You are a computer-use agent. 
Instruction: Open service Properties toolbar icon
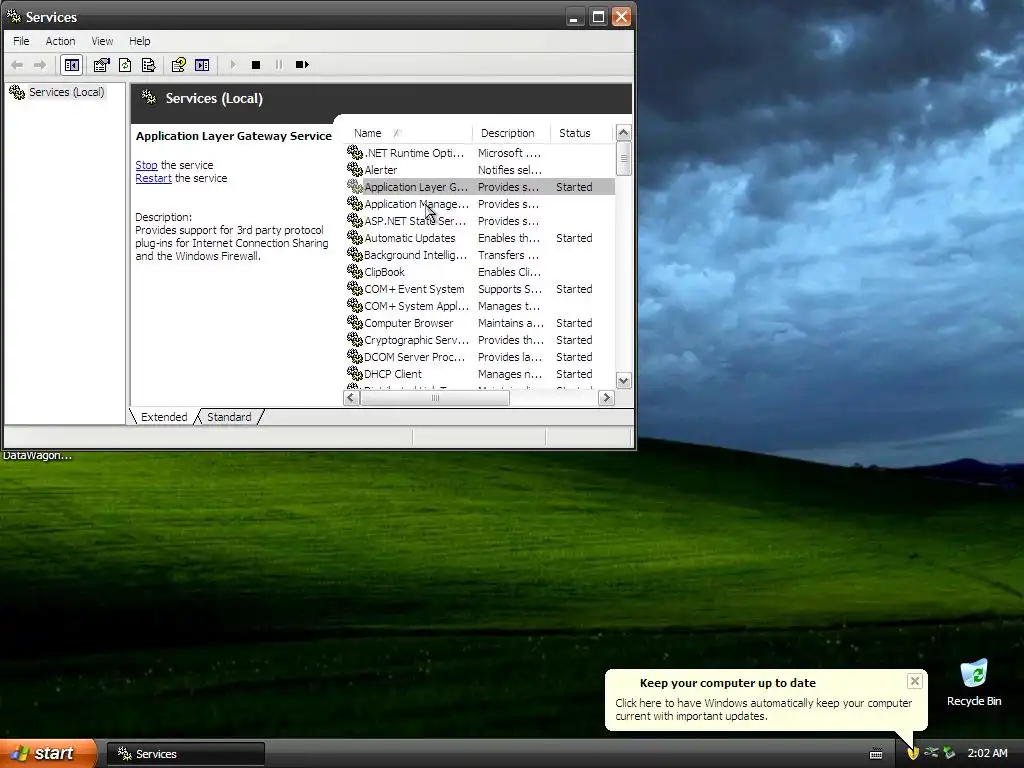tap(101, 65)
